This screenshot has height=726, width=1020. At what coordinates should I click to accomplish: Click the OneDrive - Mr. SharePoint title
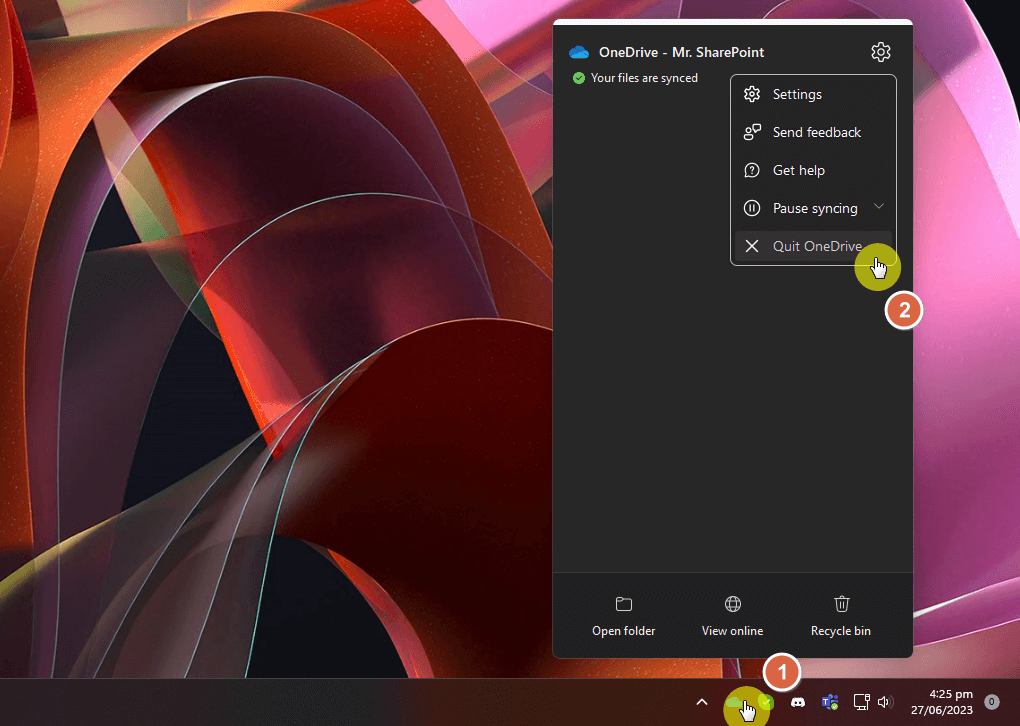coord(681,52)
